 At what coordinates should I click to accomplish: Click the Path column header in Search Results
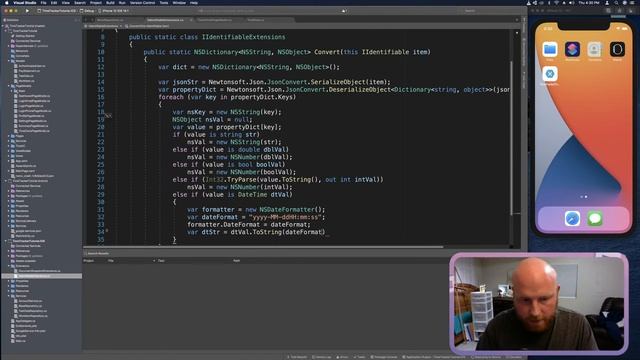click(x=236, y=260)
